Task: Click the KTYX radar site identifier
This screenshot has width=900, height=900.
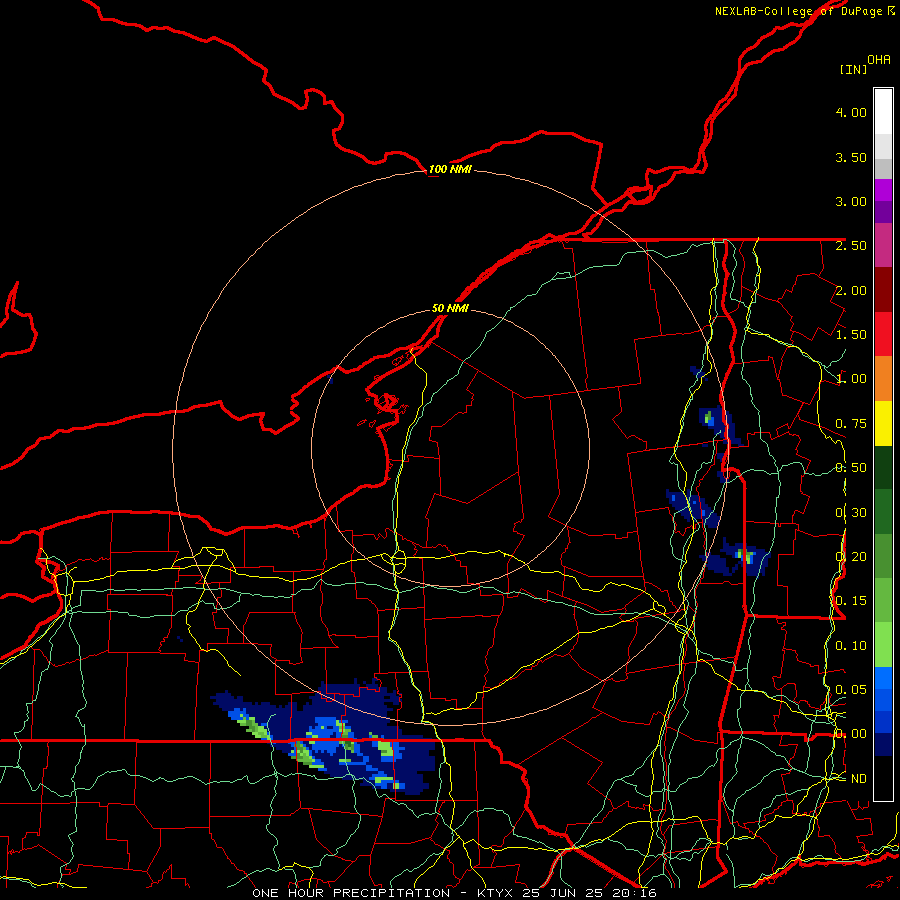Action: [x=496, y=893]
